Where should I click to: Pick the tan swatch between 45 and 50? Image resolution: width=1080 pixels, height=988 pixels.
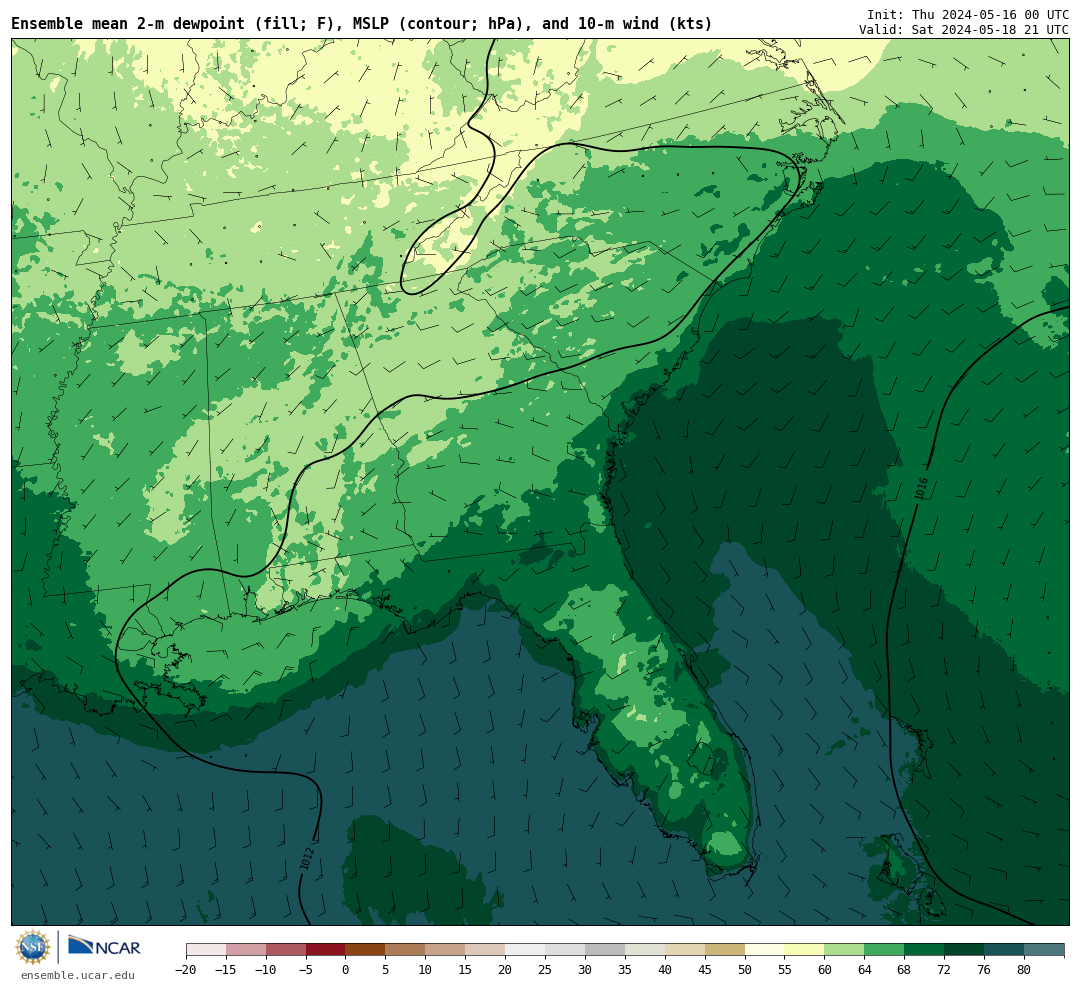coord(725,950)
